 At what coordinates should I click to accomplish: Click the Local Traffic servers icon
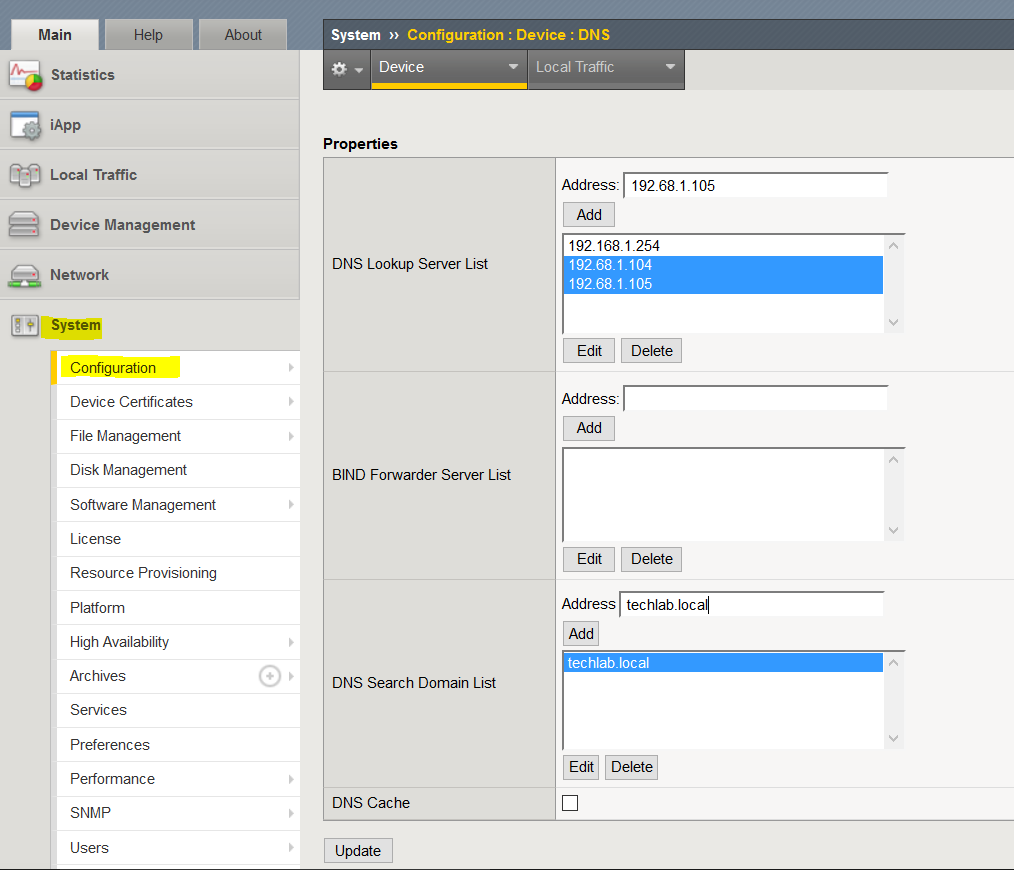coord(25,175)
